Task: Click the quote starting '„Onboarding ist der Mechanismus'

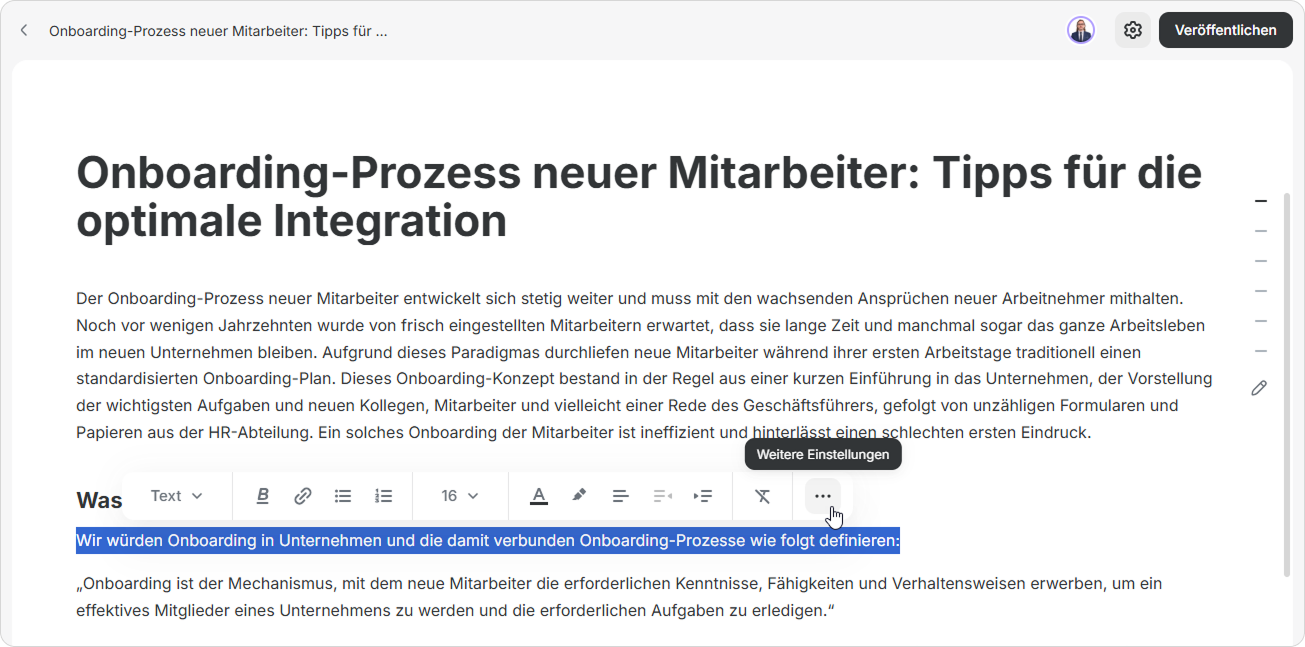Action: (619, 596)
